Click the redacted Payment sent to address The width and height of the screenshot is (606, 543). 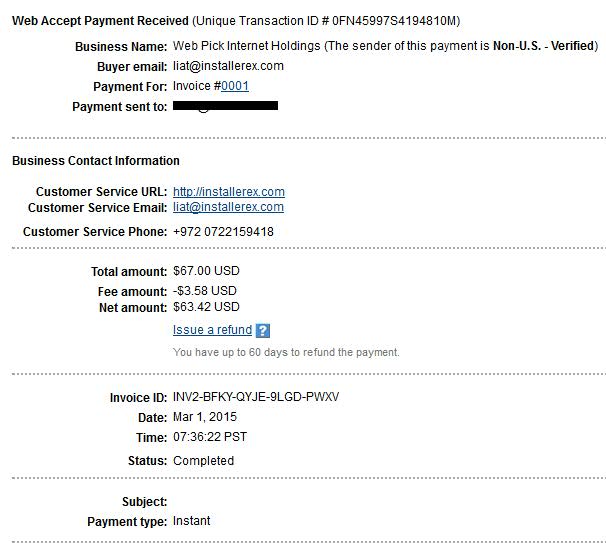click(225, 106)
